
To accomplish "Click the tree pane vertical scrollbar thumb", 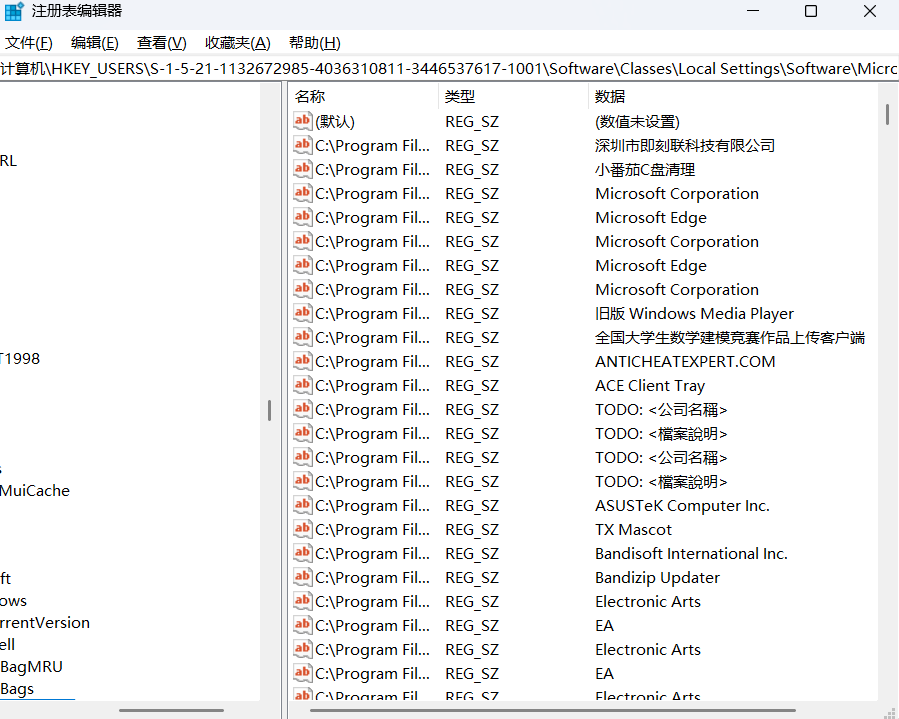I will [269, 411].
